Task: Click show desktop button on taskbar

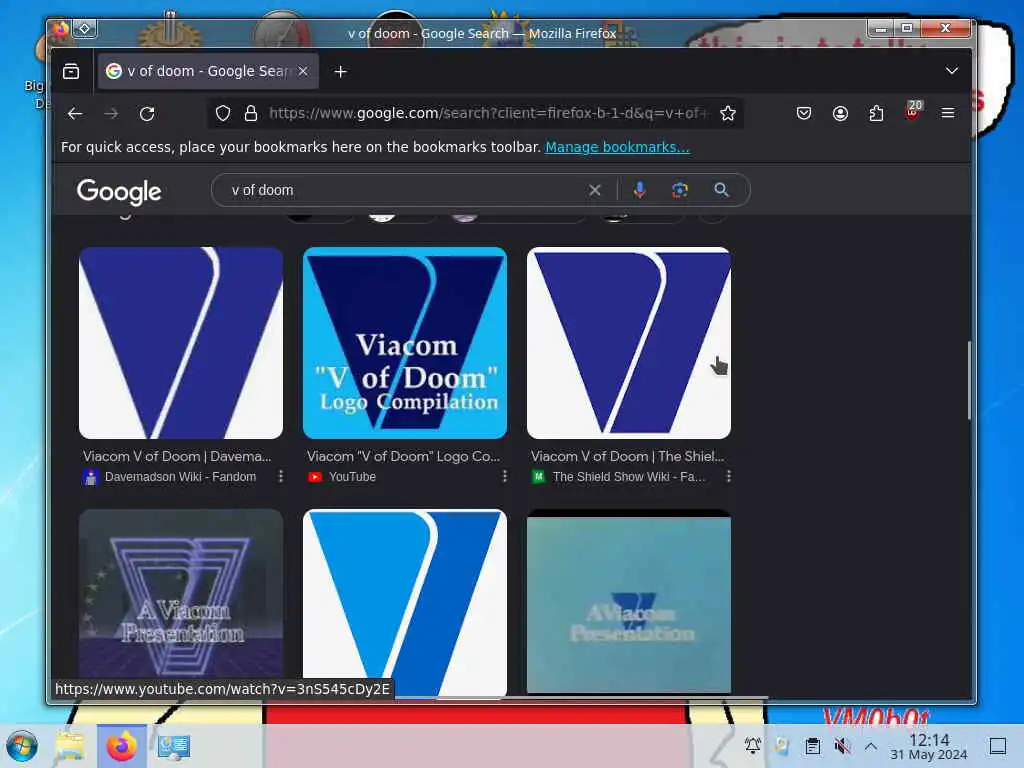Action: (x=997, y=746)
